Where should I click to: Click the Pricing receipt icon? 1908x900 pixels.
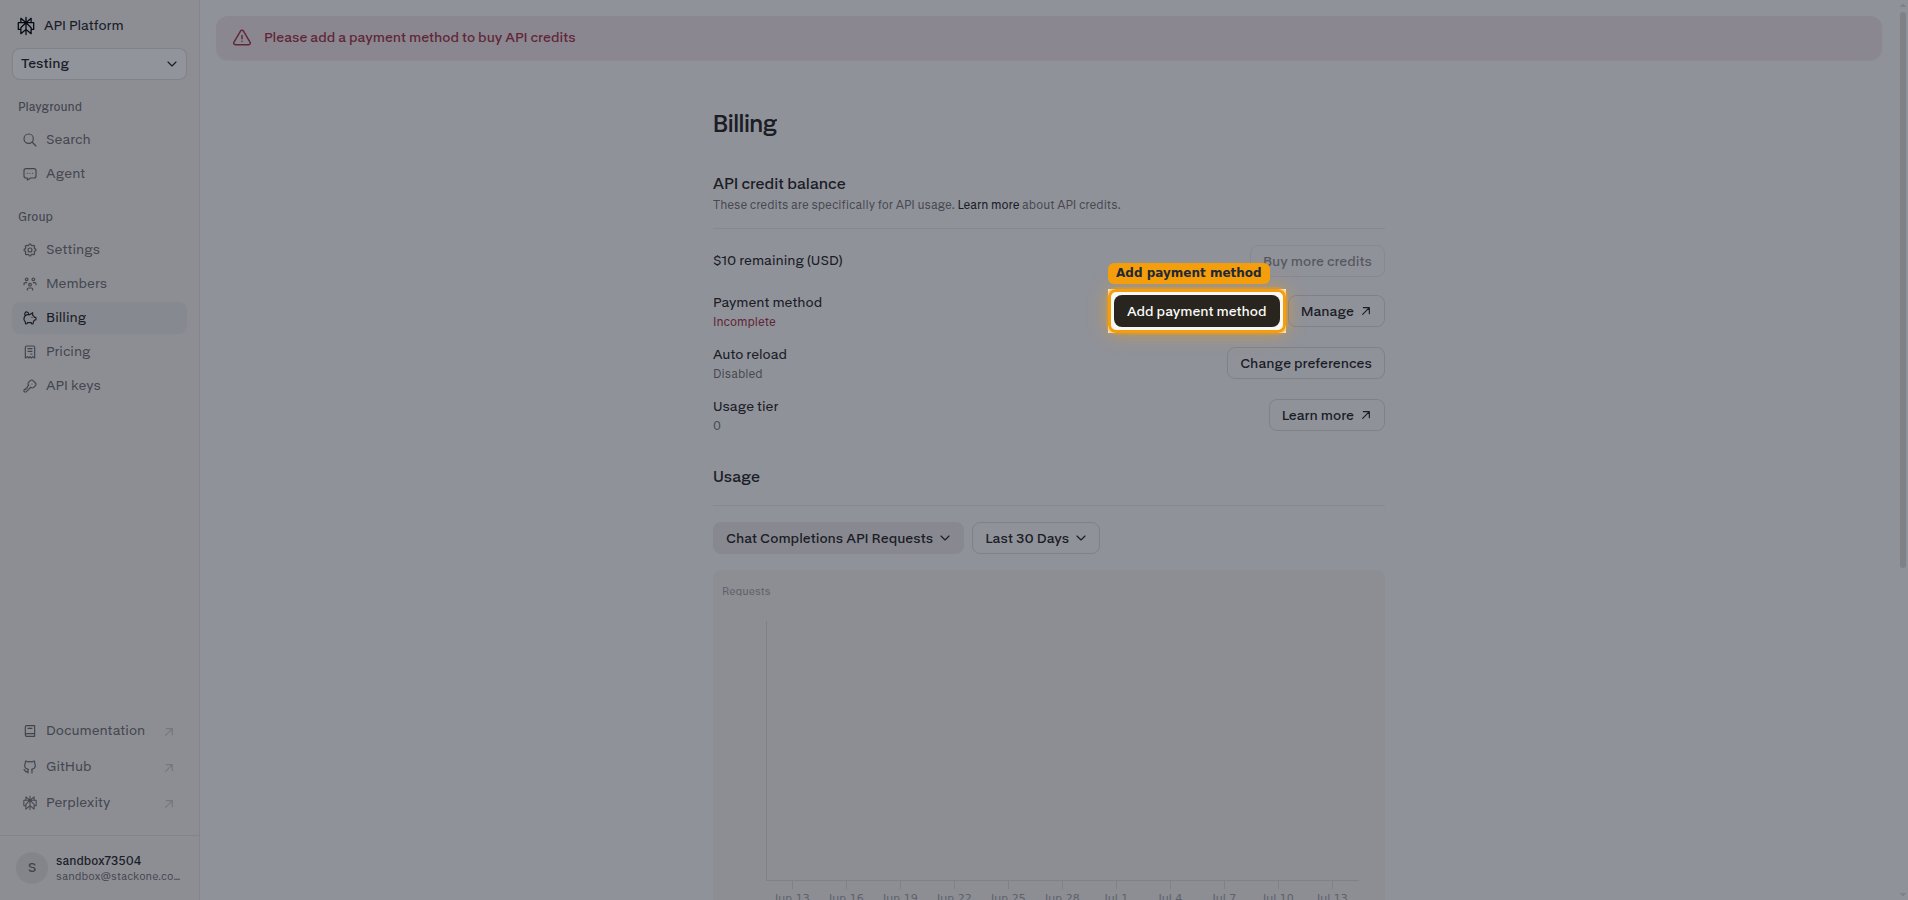30,352
